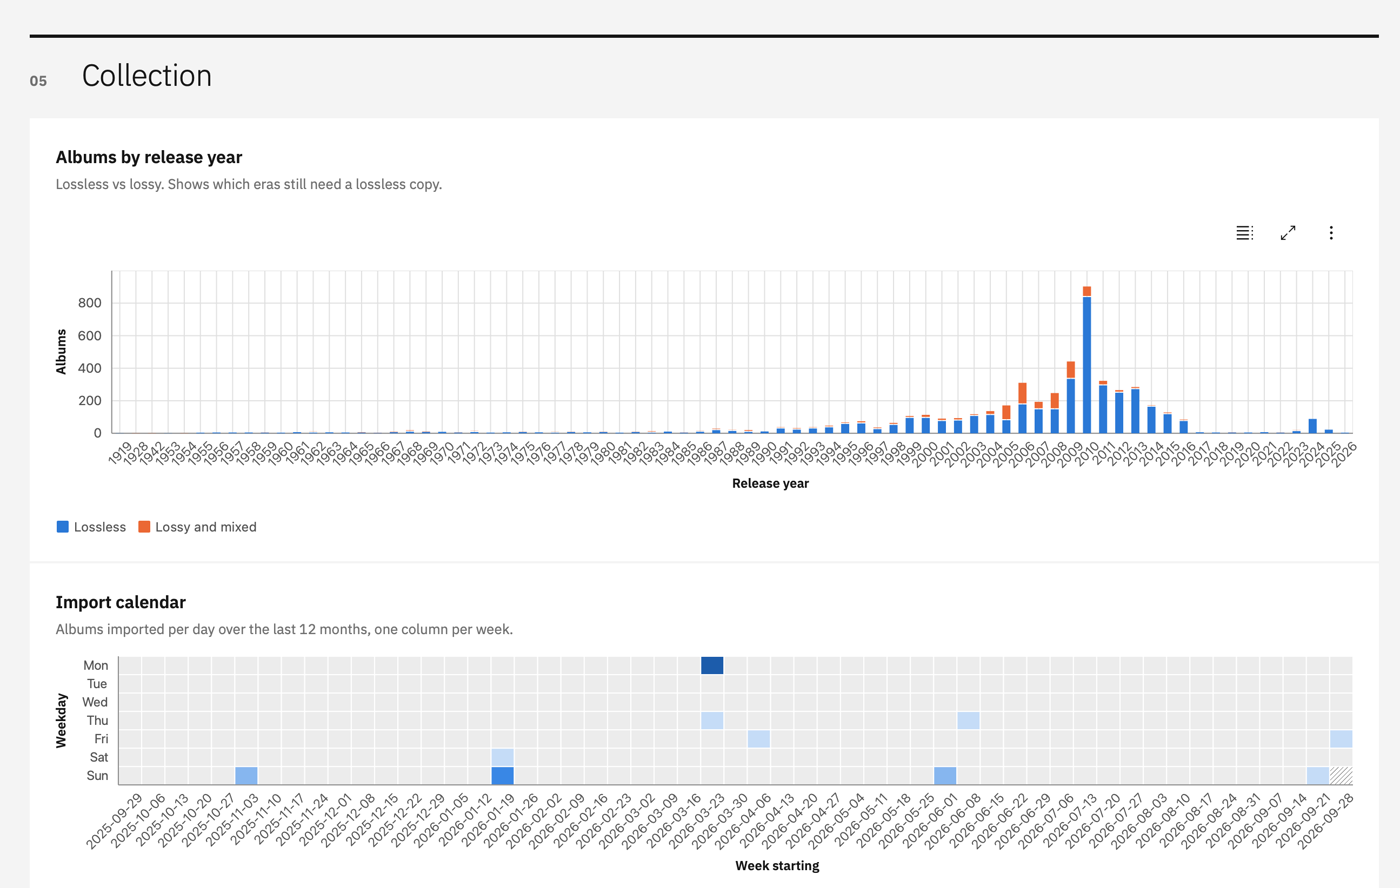Select the Sunday cell for week 2025-11-03
The height and width of the screenshot is (888, 1400).
246,775
